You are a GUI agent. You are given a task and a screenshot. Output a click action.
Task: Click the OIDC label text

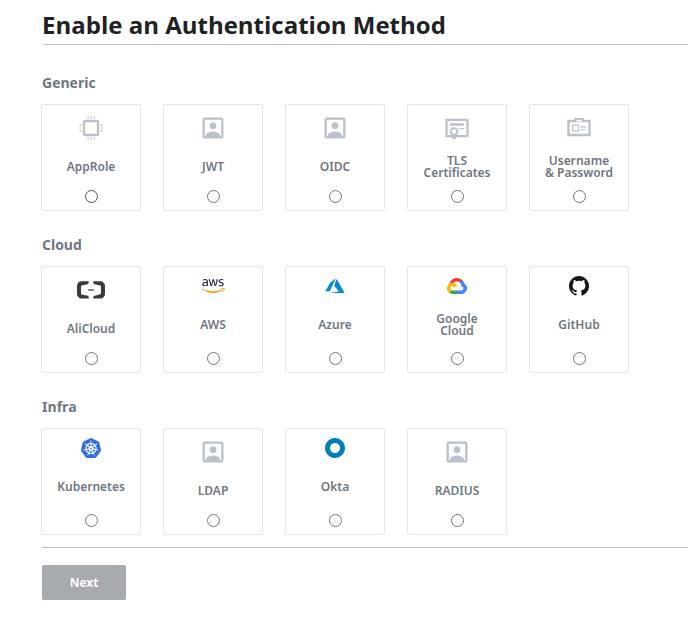click(335, 167)
